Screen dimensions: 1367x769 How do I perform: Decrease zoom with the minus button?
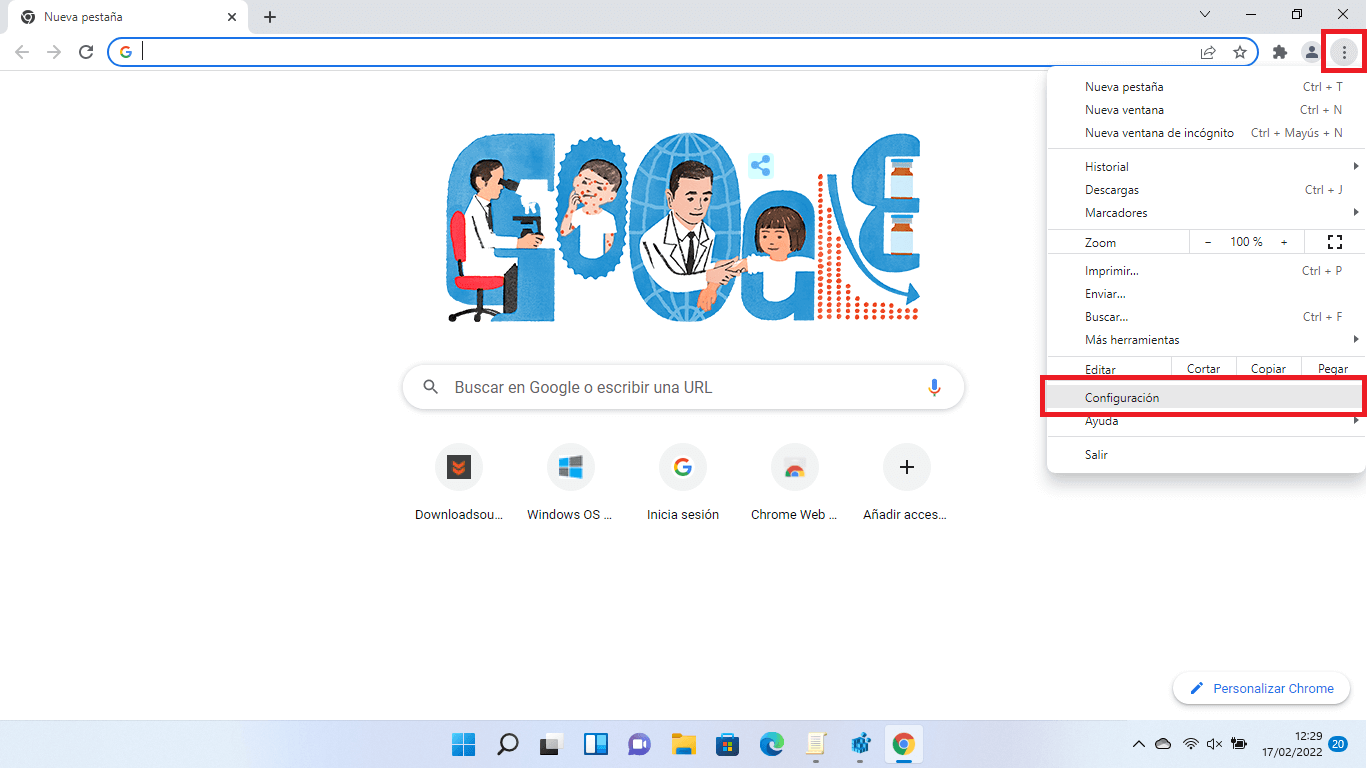click(1208, 242)
